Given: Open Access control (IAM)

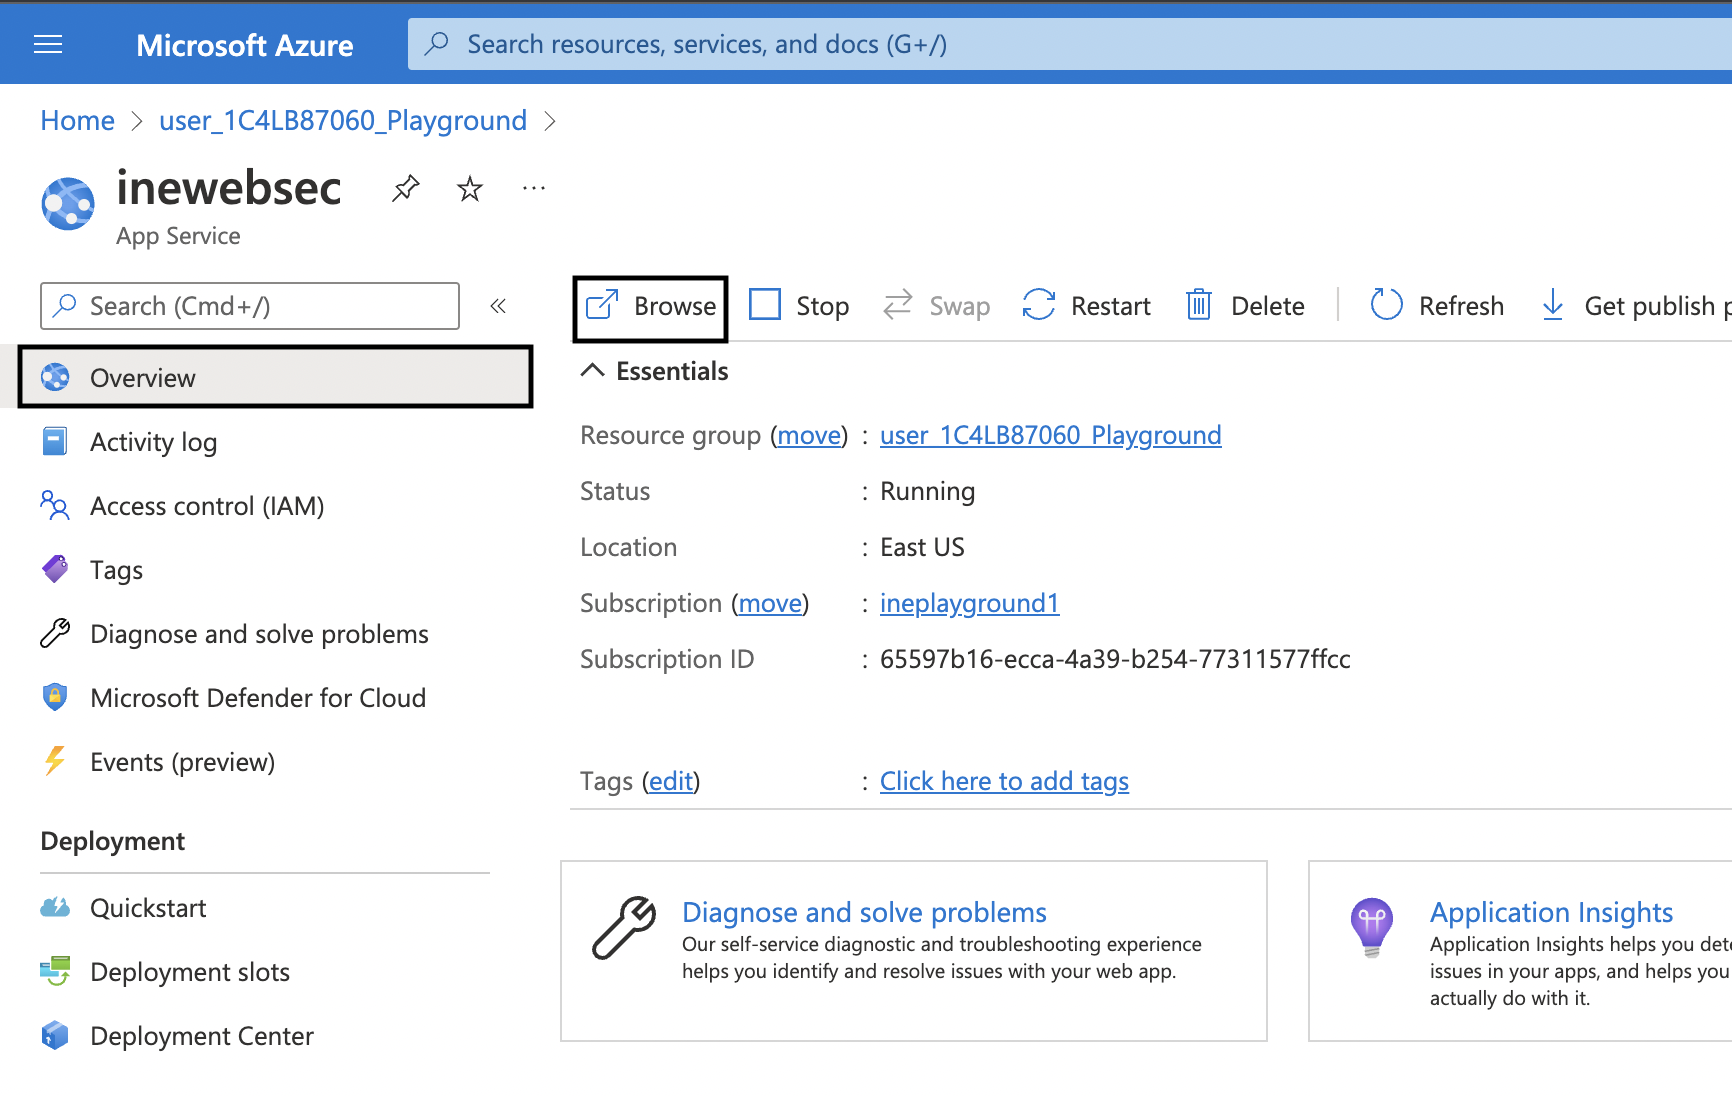Looking at the screenshot, I should click(x=206, y=506).
